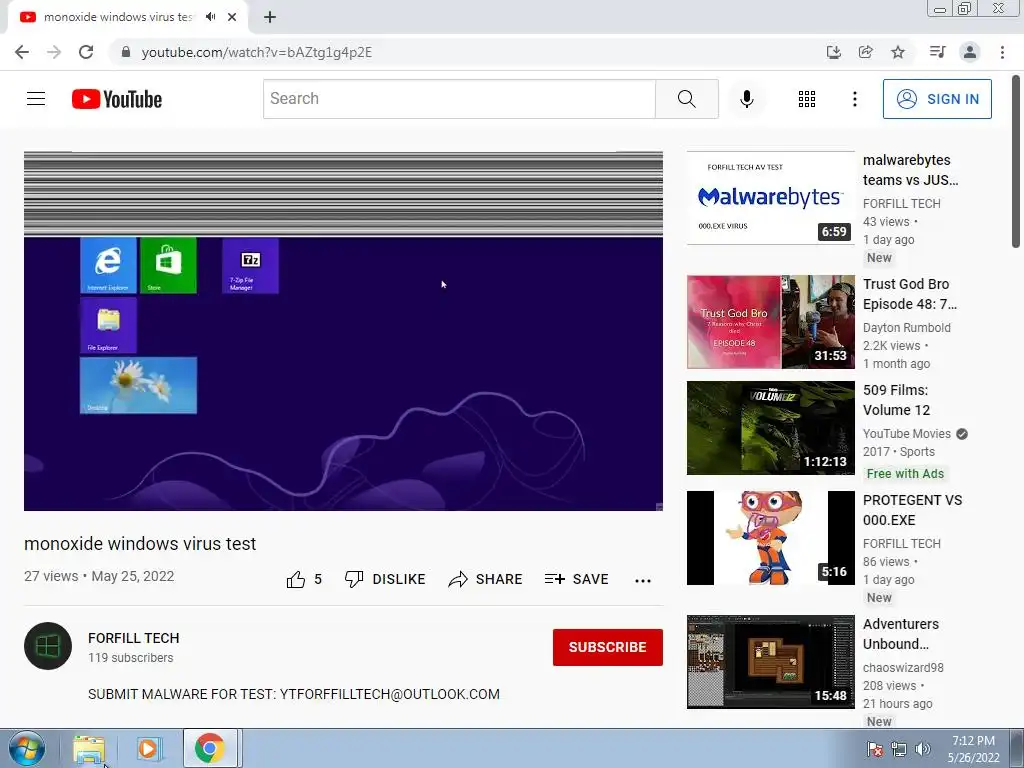Click the SUBMIT MALWARE FOR TEST description text
Image resolution: width=1024 pixels, height=768 pixels.
point(294,694)
